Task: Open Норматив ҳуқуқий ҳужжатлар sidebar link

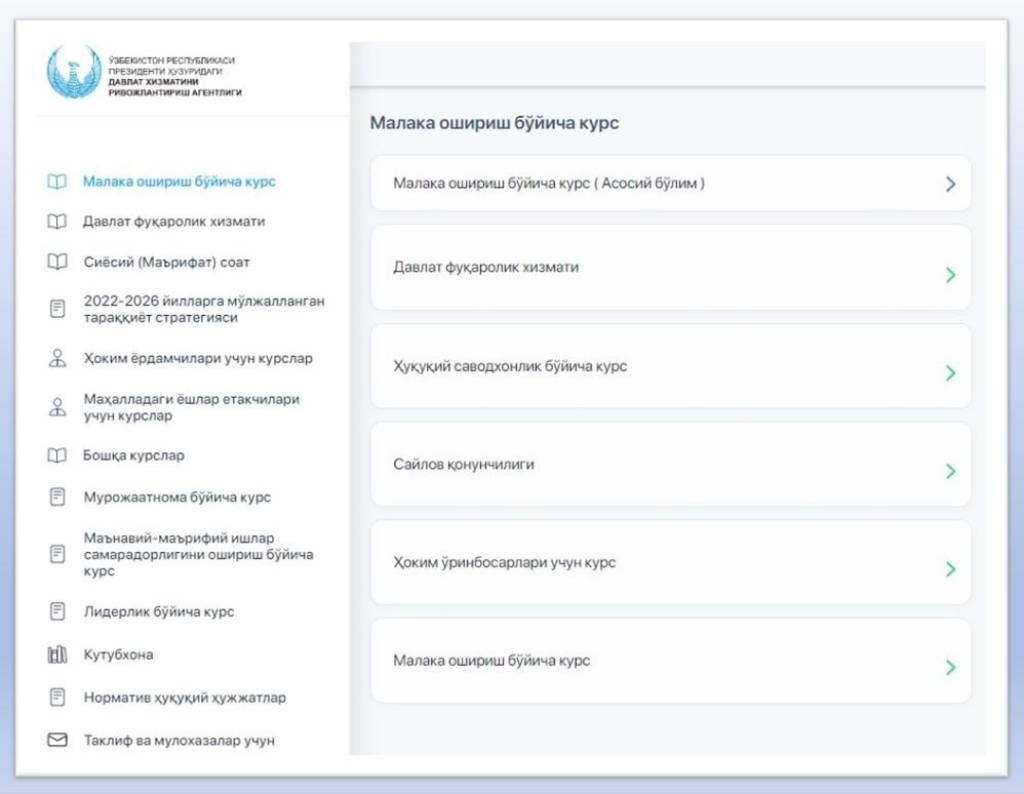Action: pos(184,698)
